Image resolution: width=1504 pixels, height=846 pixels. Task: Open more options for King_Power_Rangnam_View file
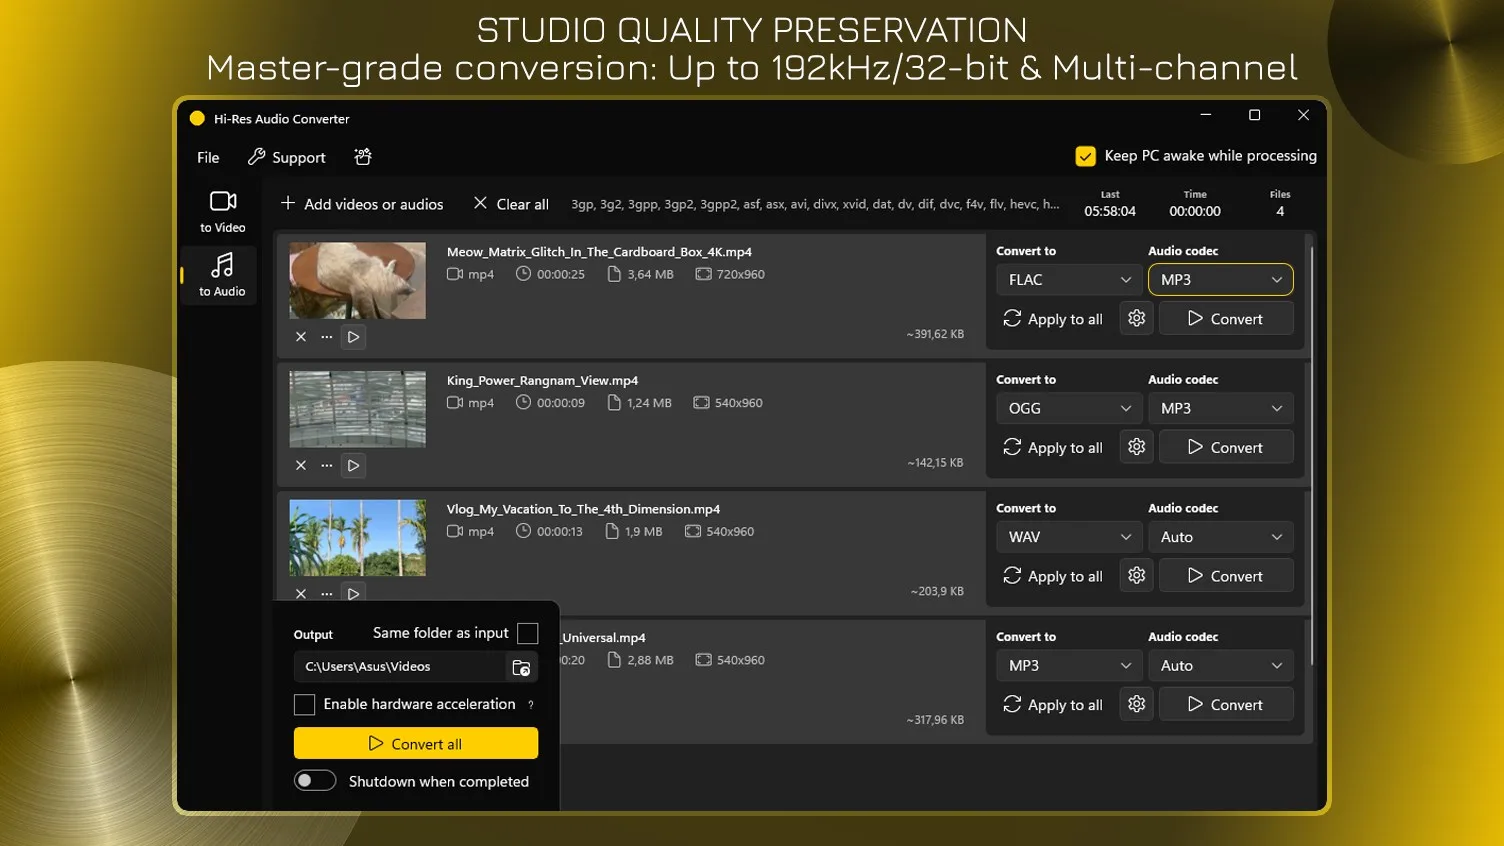(x=327, y=465)
